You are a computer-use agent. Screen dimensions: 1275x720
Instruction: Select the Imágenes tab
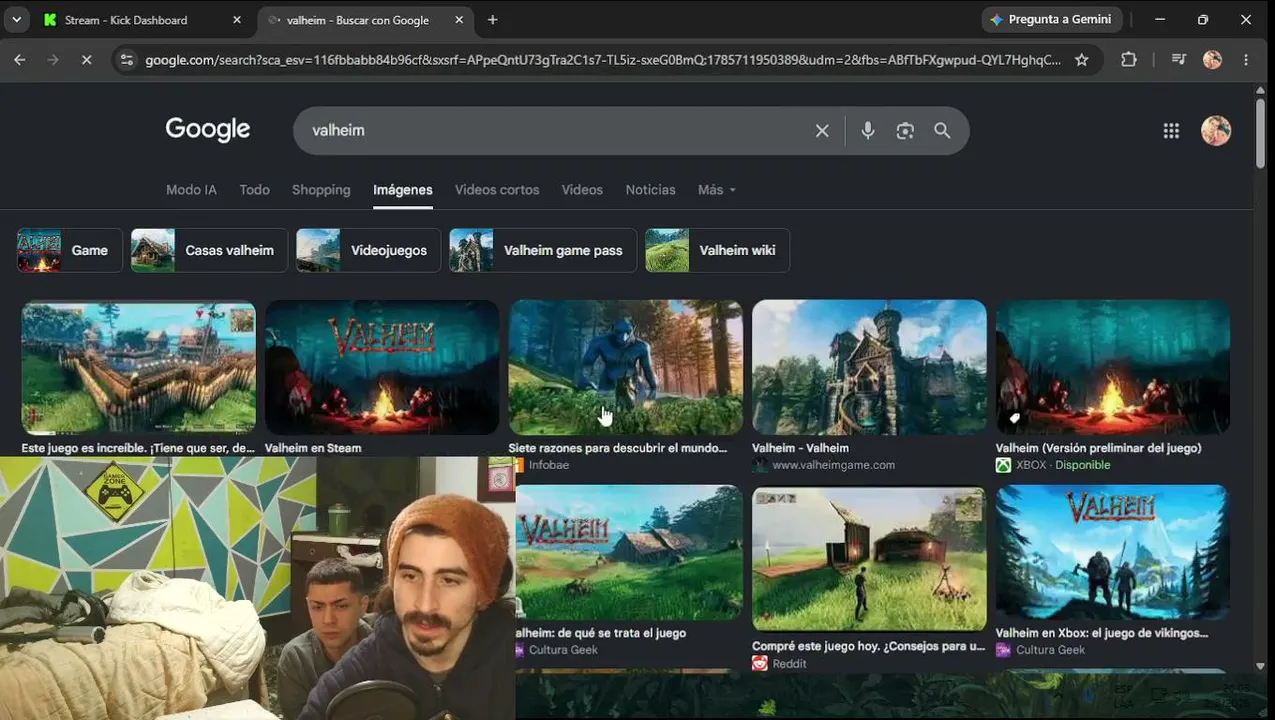click(403, 190)
